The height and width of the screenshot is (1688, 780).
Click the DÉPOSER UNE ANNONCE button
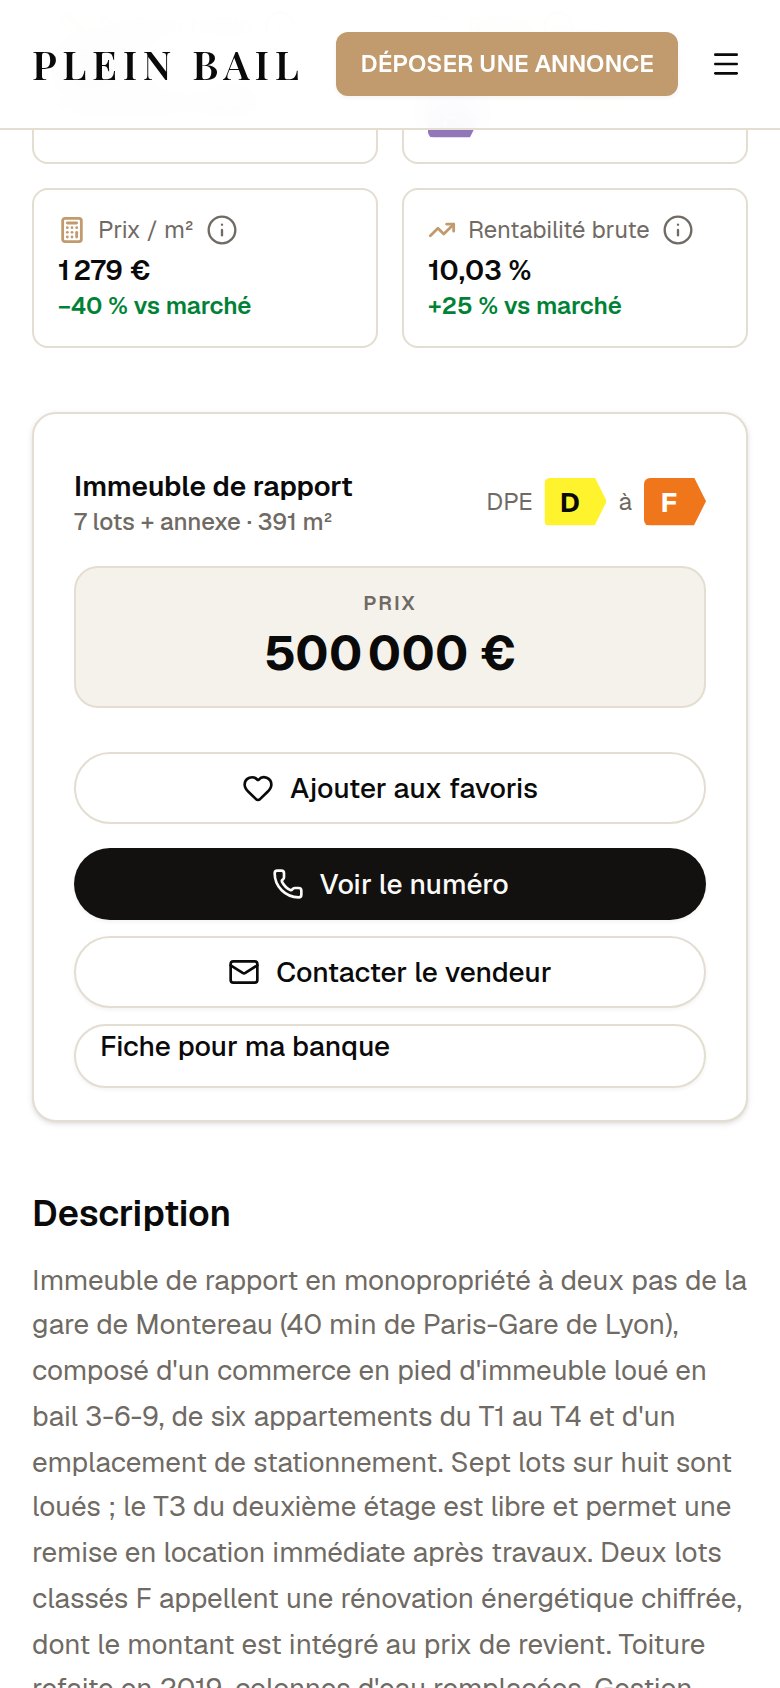click(x=507, y=64)
